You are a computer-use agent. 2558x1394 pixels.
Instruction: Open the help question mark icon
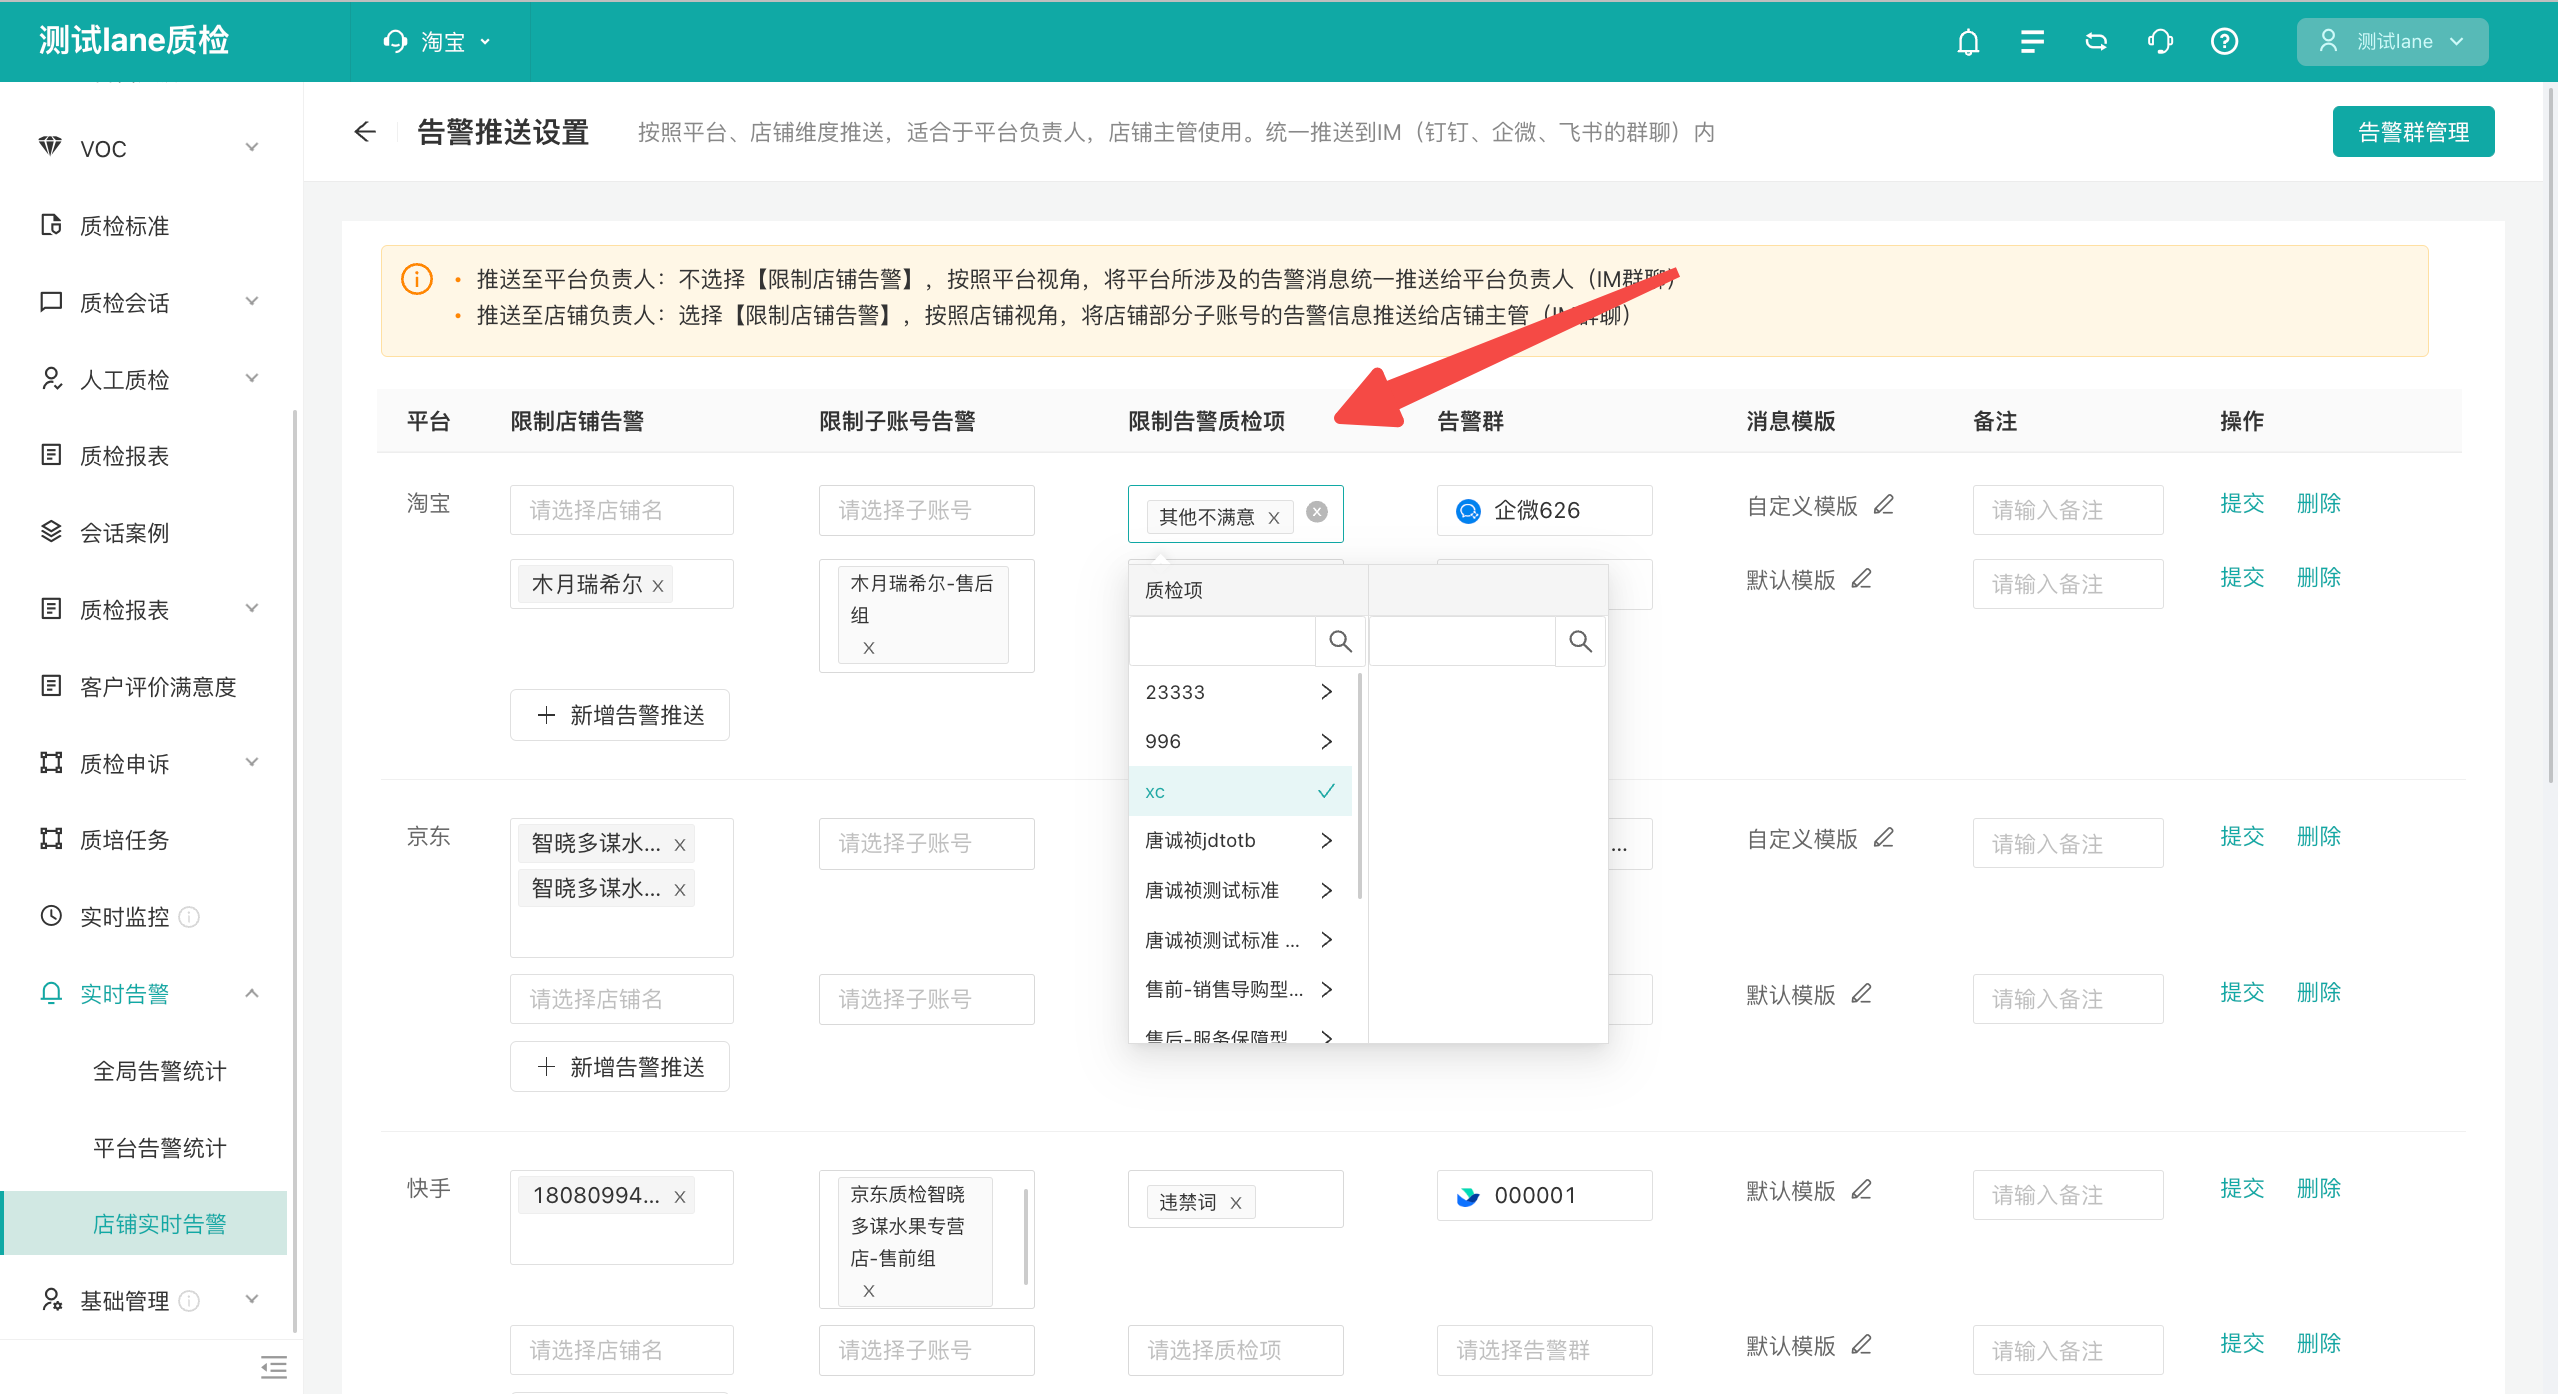coord(2224,41)
